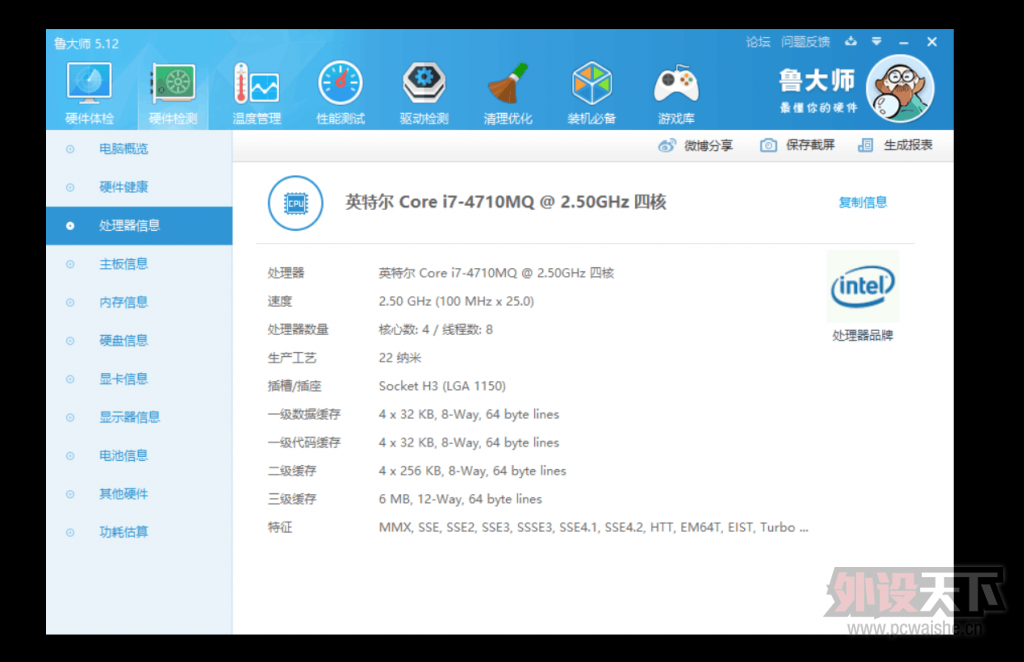The height and width of the screenshot is (662, 1024).
Task: Select 电脑概览 in sidebar
Action: 139,149
